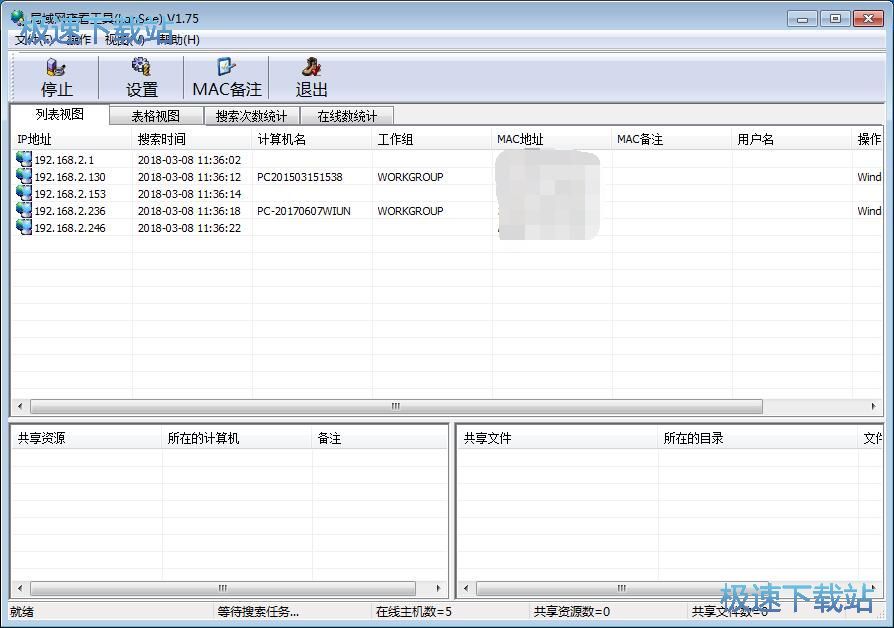The height and width of the screenshot is (628, 894).
Task: Click the 停止 (Stop) toolbar icon
Action: point(56,67)
